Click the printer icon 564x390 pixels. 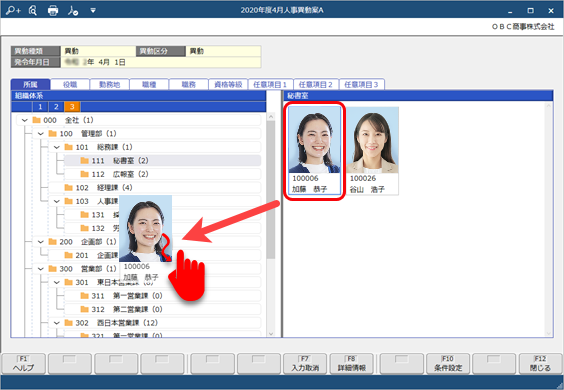pos(53,10)
